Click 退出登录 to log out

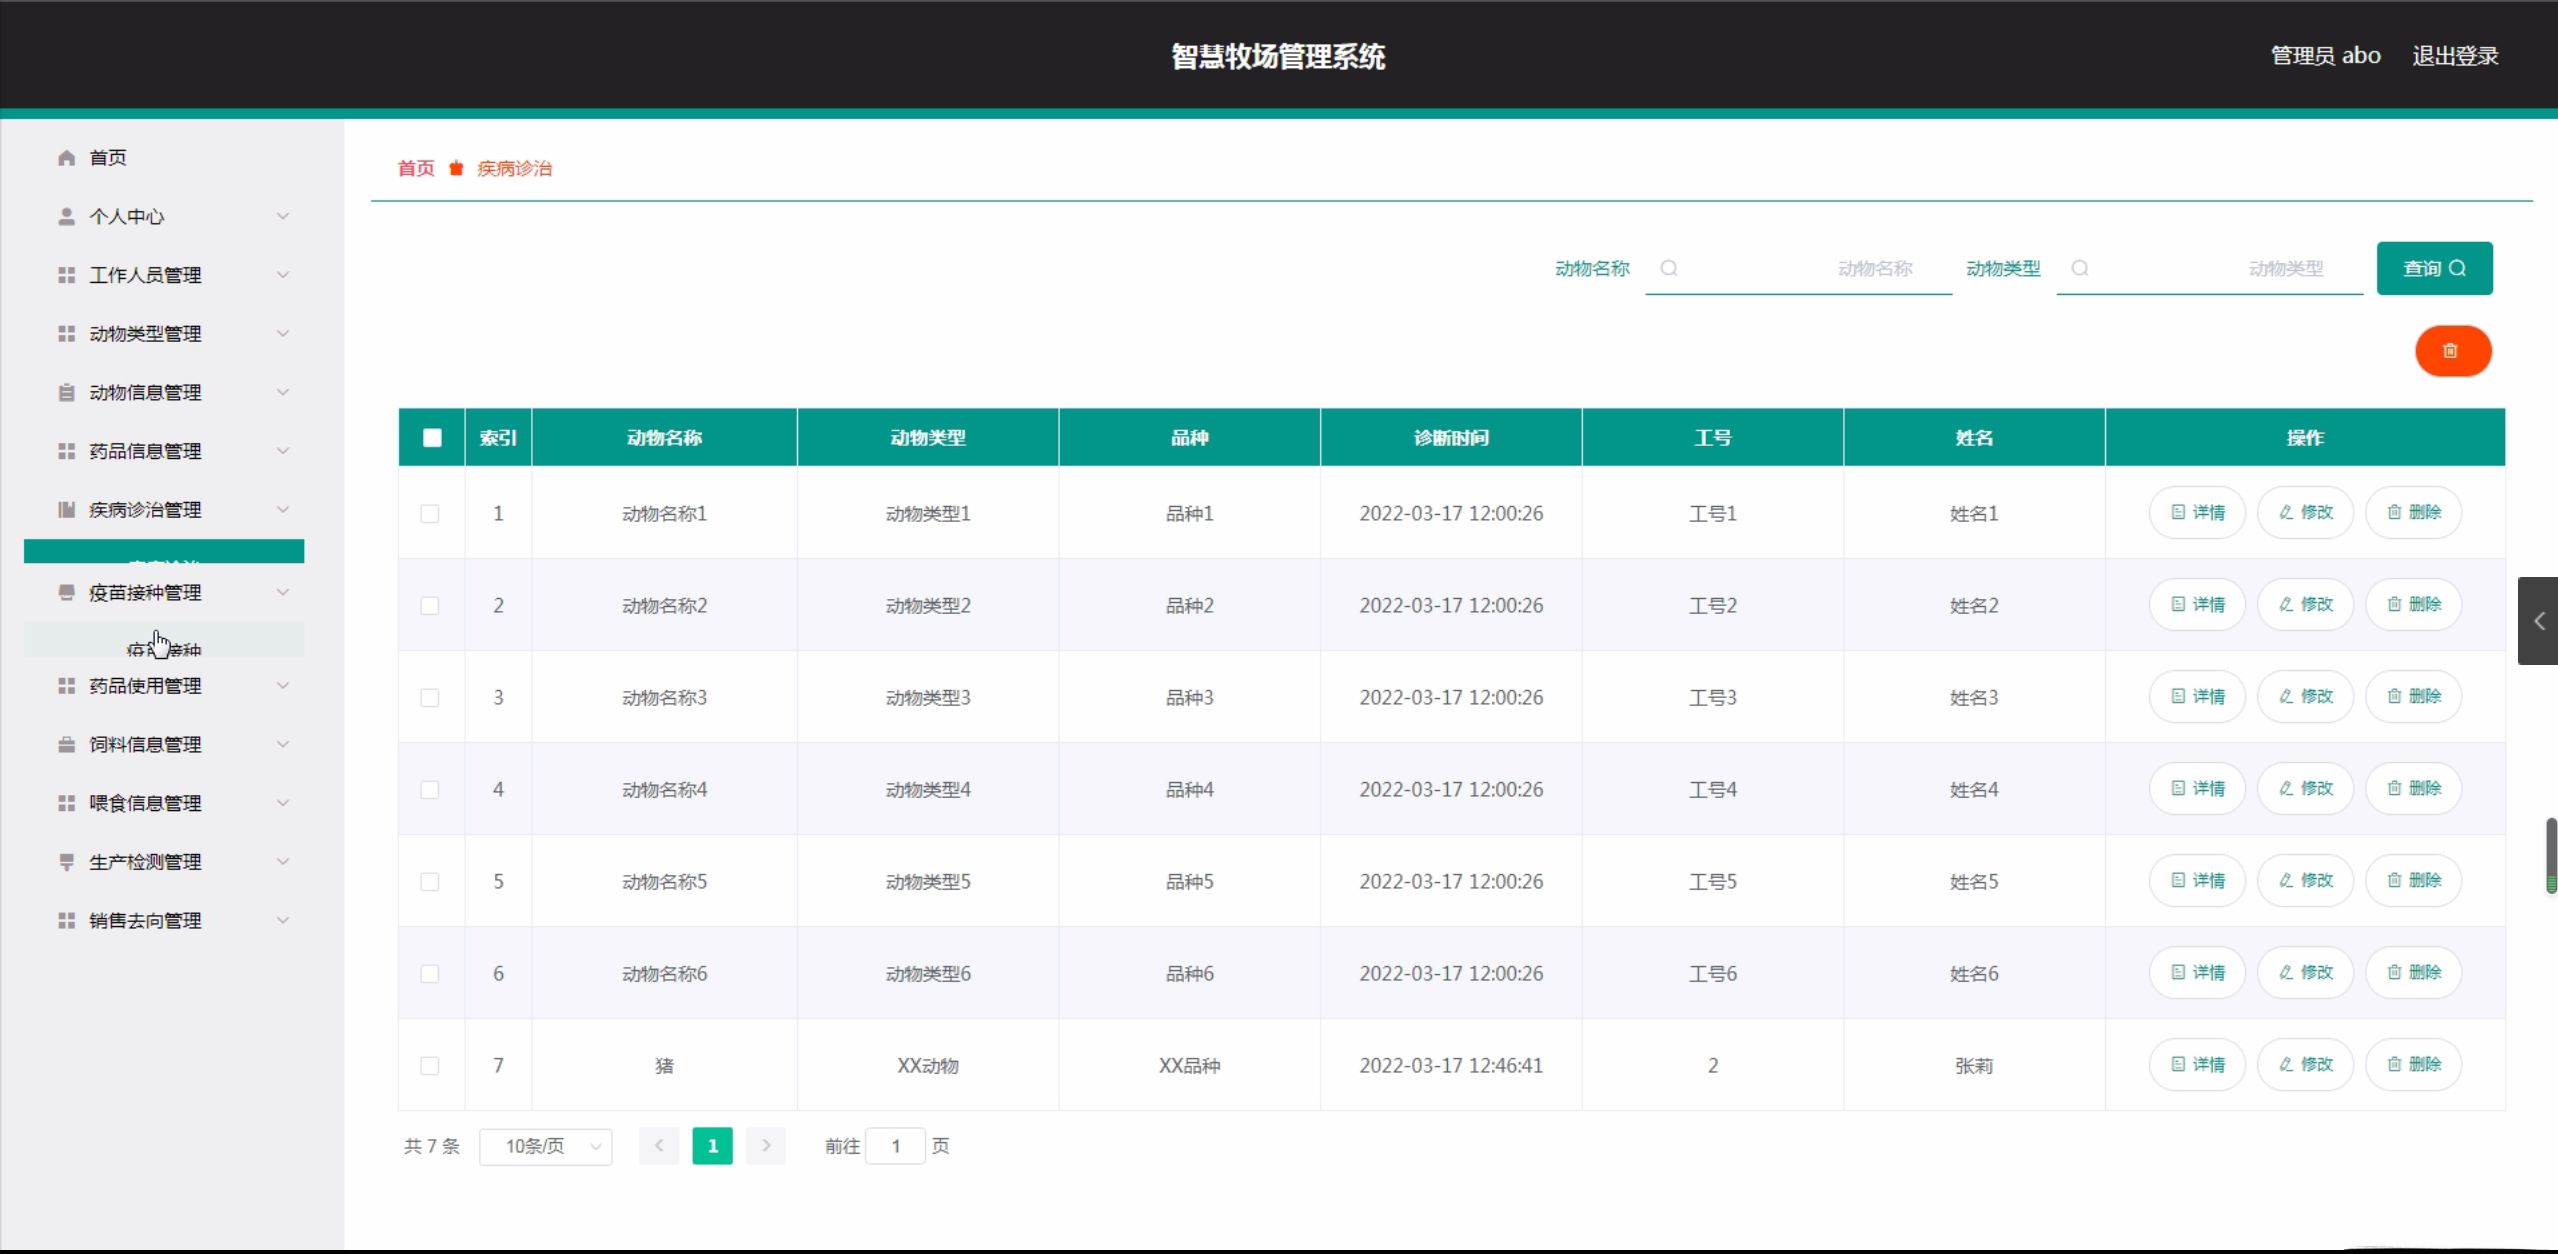2455,56
